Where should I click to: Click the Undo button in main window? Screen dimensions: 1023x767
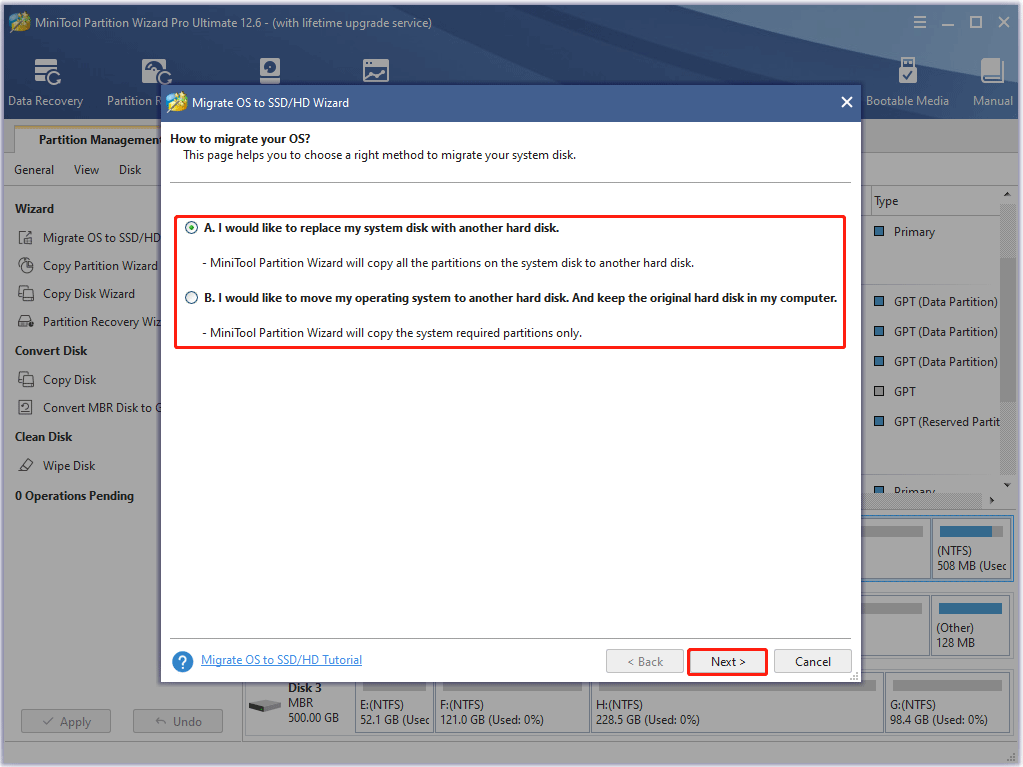coord(178,721)
